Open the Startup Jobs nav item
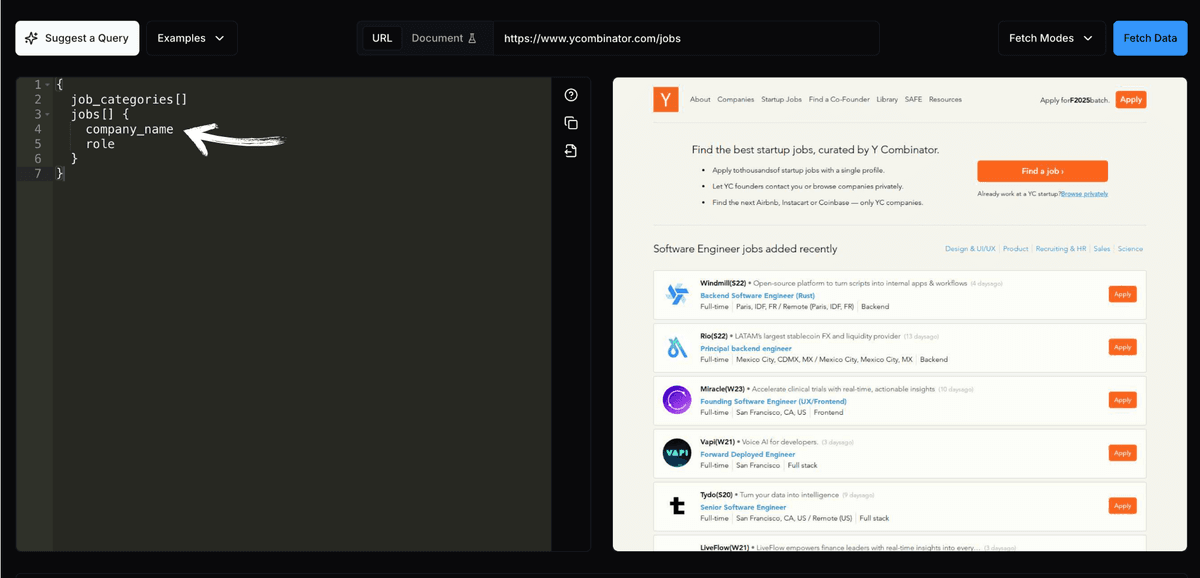 point(781,99)
